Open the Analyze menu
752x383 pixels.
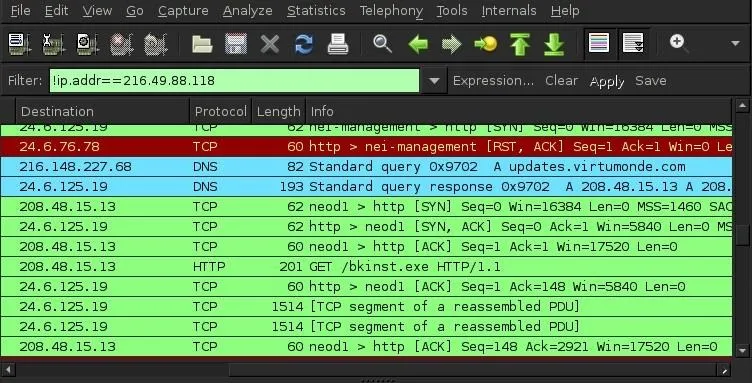tap(247, 11)
